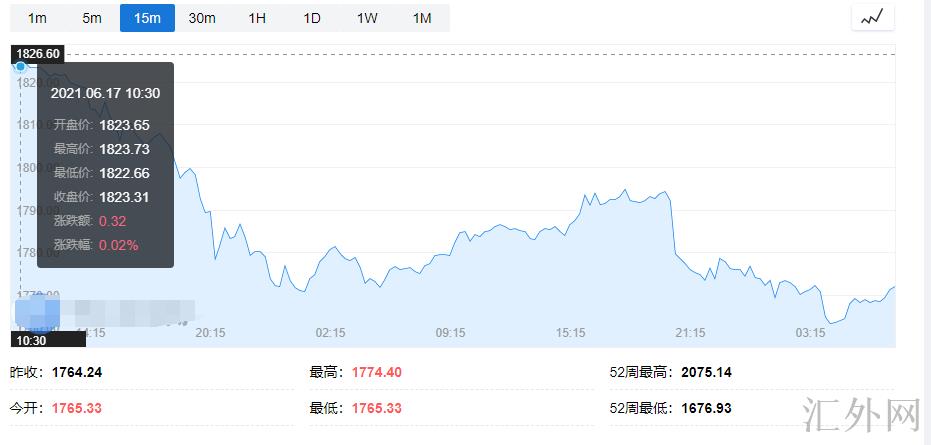
Task: Switch to the 1W weekly chart
Action: [x=367, y=18]
